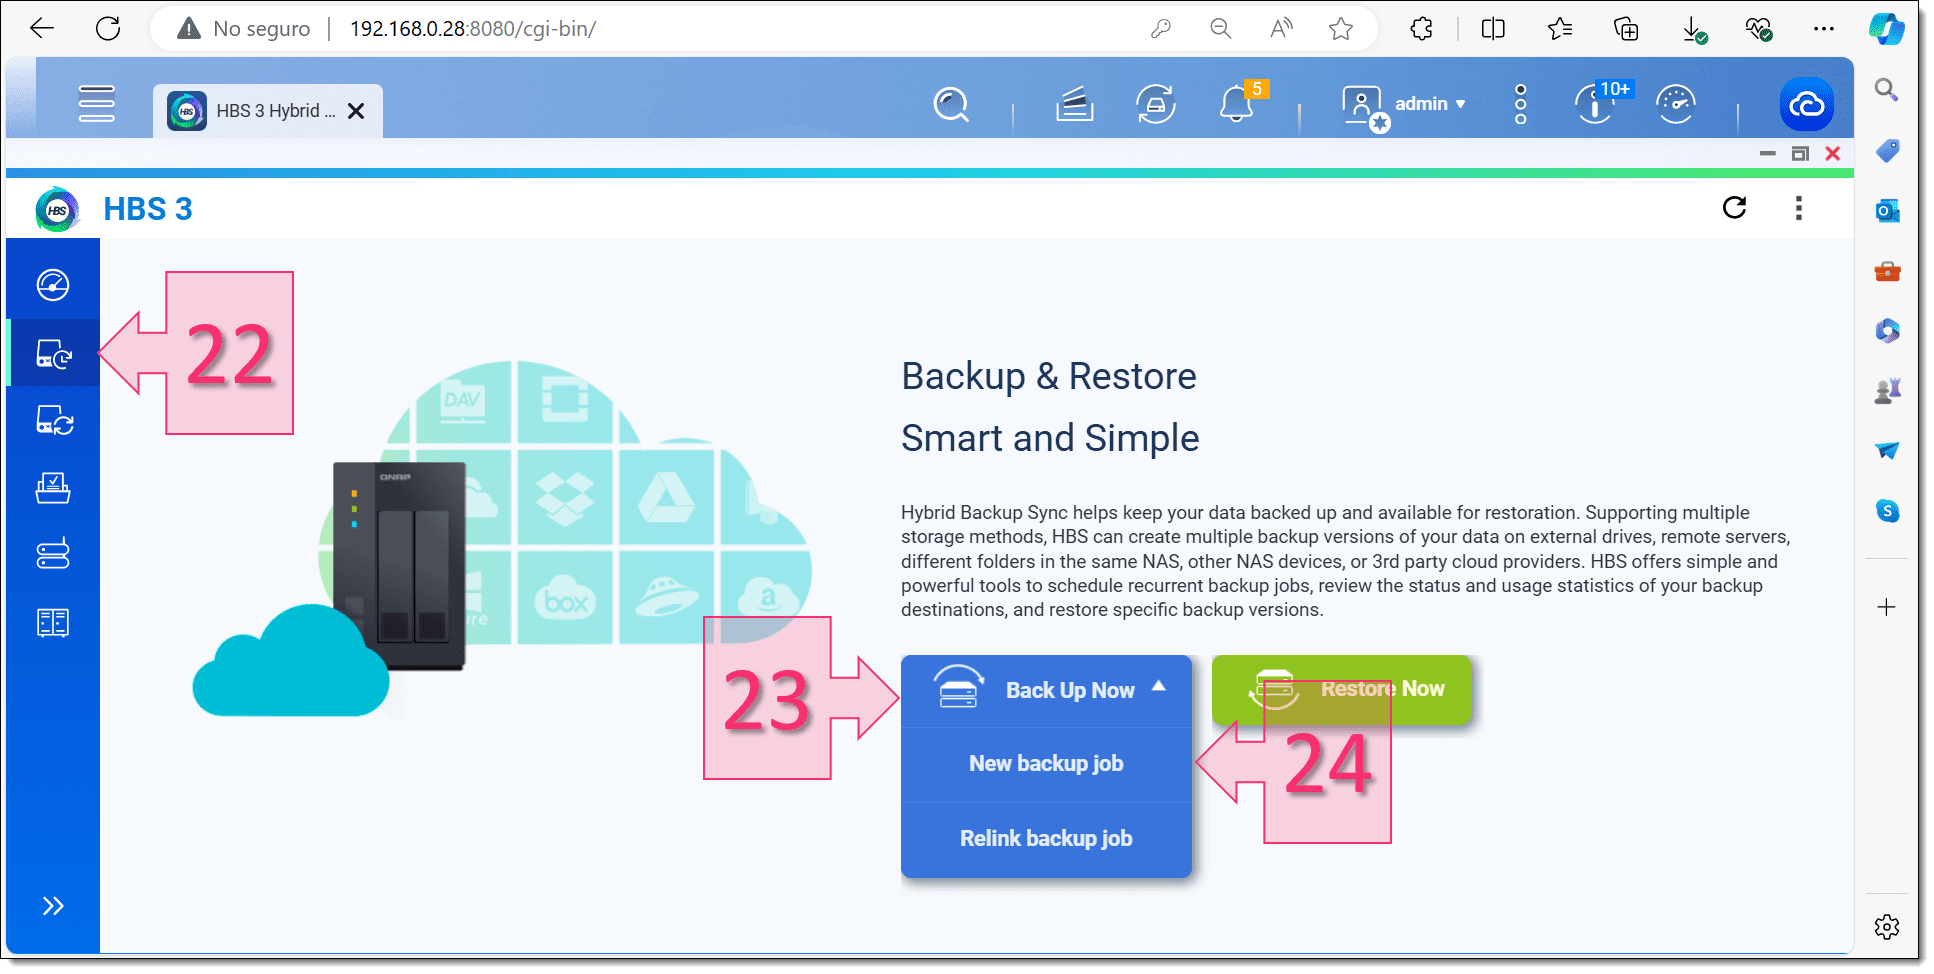Screen dimensions: 1934x974
Task: Click the Restore Now button
Action: [x=1342, y=689]
